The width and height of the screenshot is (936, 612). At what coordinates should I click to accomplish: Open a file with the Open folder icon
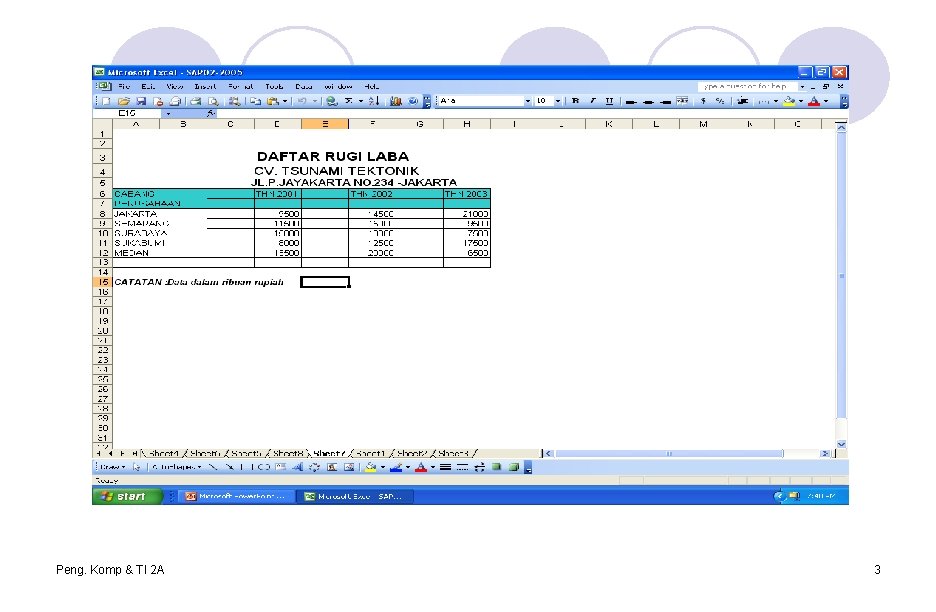click(x=124, y=102)
